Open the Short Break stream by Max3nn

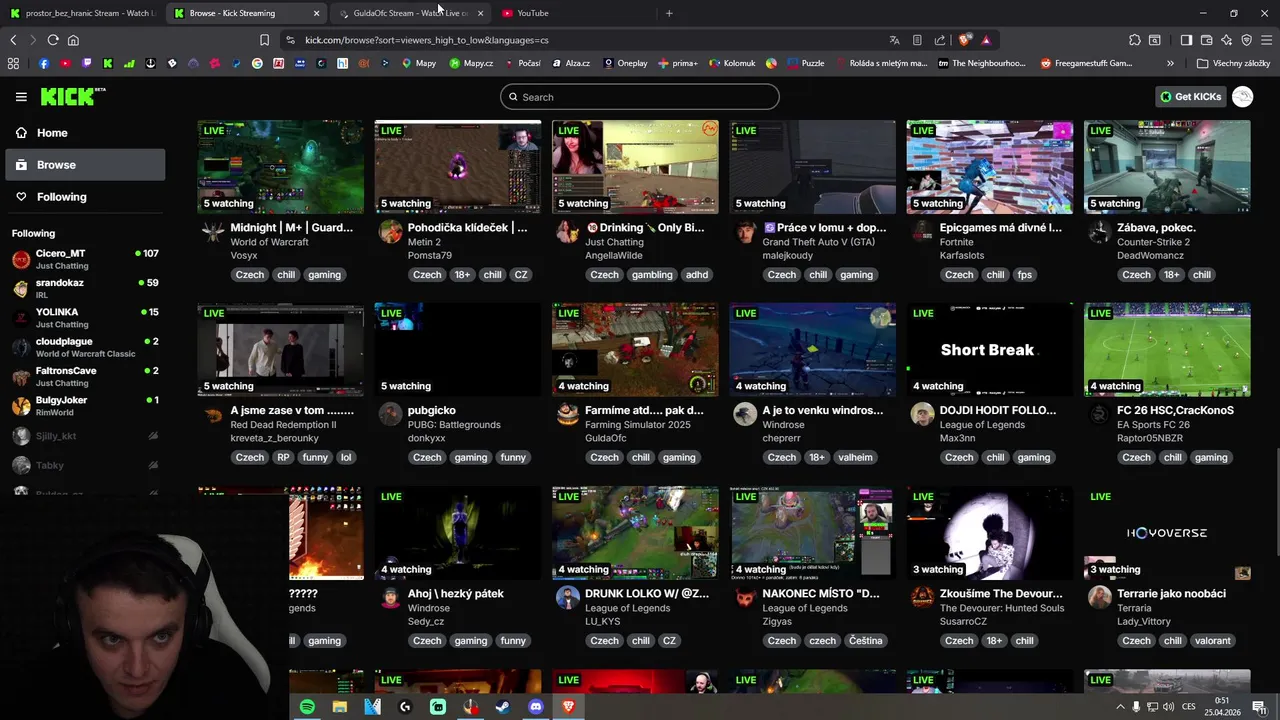989,350
